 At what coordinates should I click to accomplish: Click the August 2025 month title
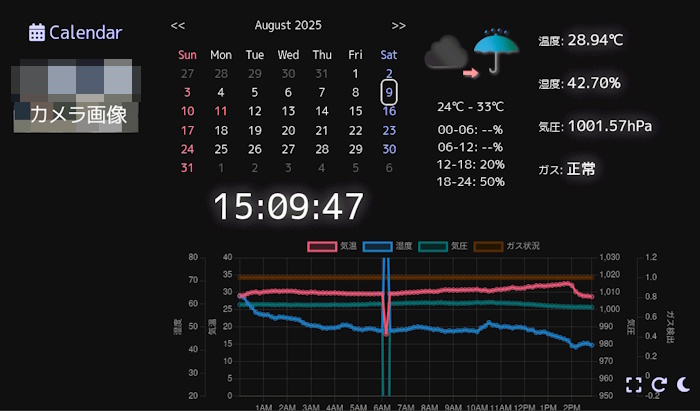click(x=288, y=25)
